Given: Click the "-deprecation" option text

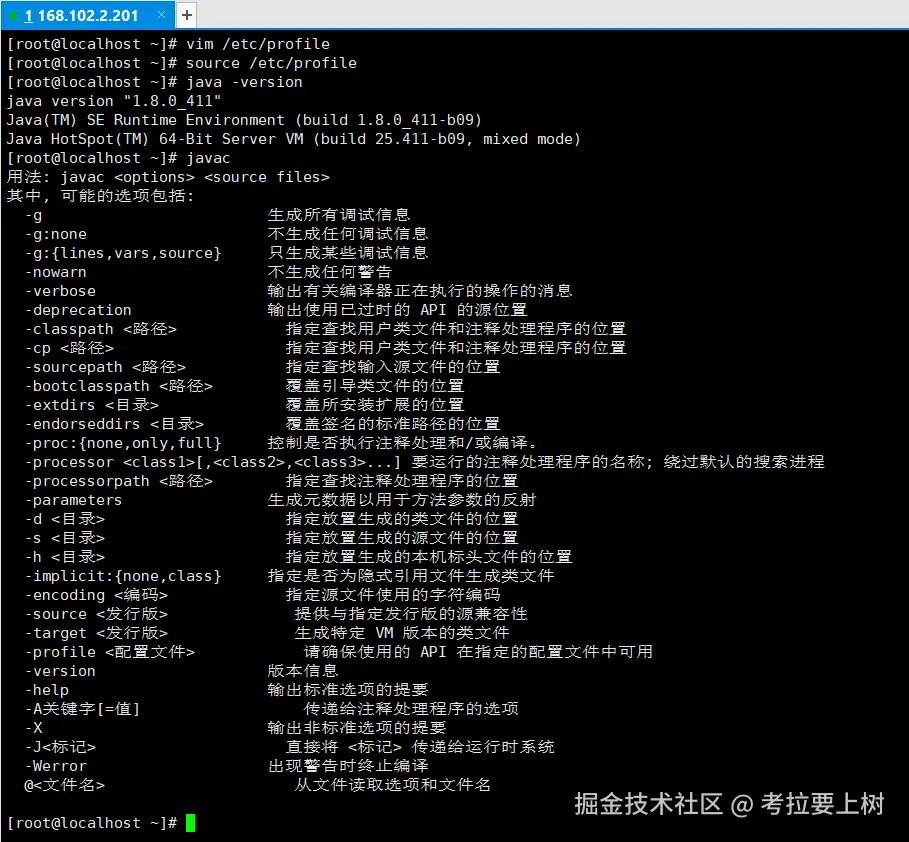Looking at the screenshot, I should click(x=78, y=309).
